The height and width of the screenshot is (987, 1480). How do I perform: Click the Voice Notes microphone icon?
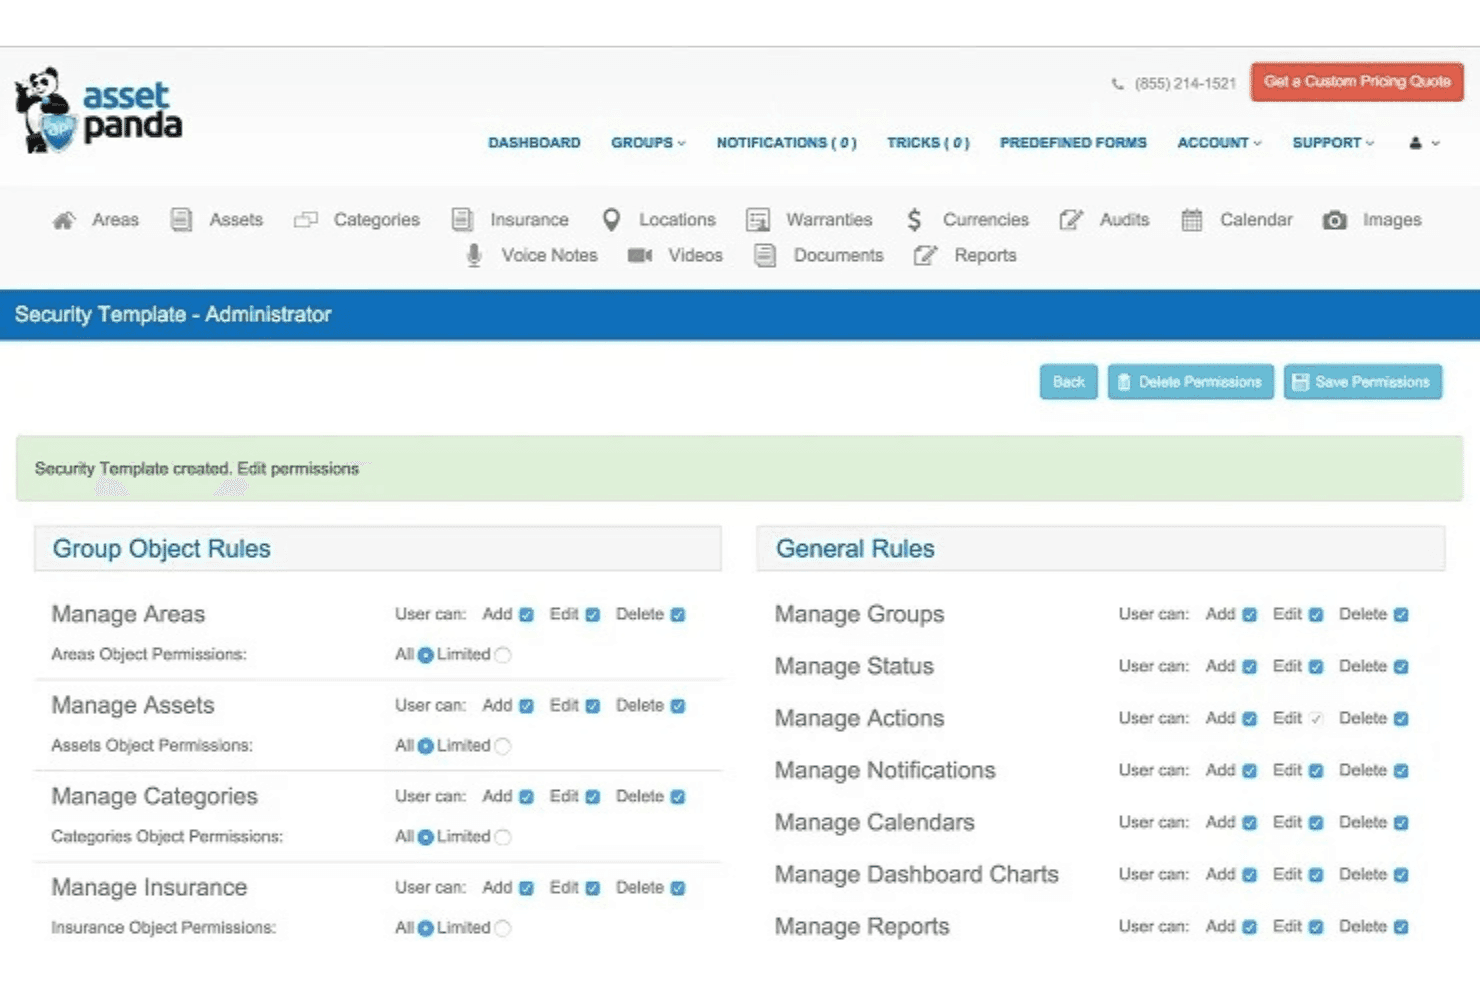[474, 256]
